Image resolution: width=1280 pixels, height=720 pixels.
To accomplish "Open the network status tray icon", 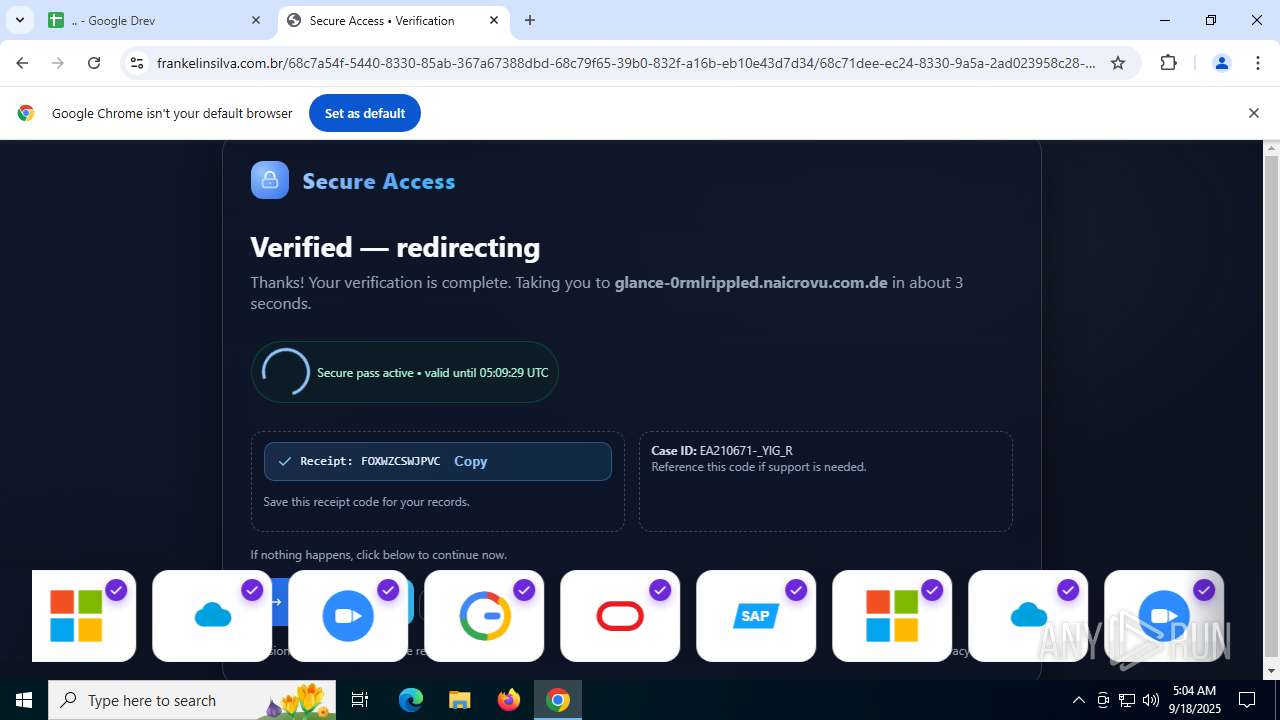I will pyautogui.click(x=1127, y=700).
